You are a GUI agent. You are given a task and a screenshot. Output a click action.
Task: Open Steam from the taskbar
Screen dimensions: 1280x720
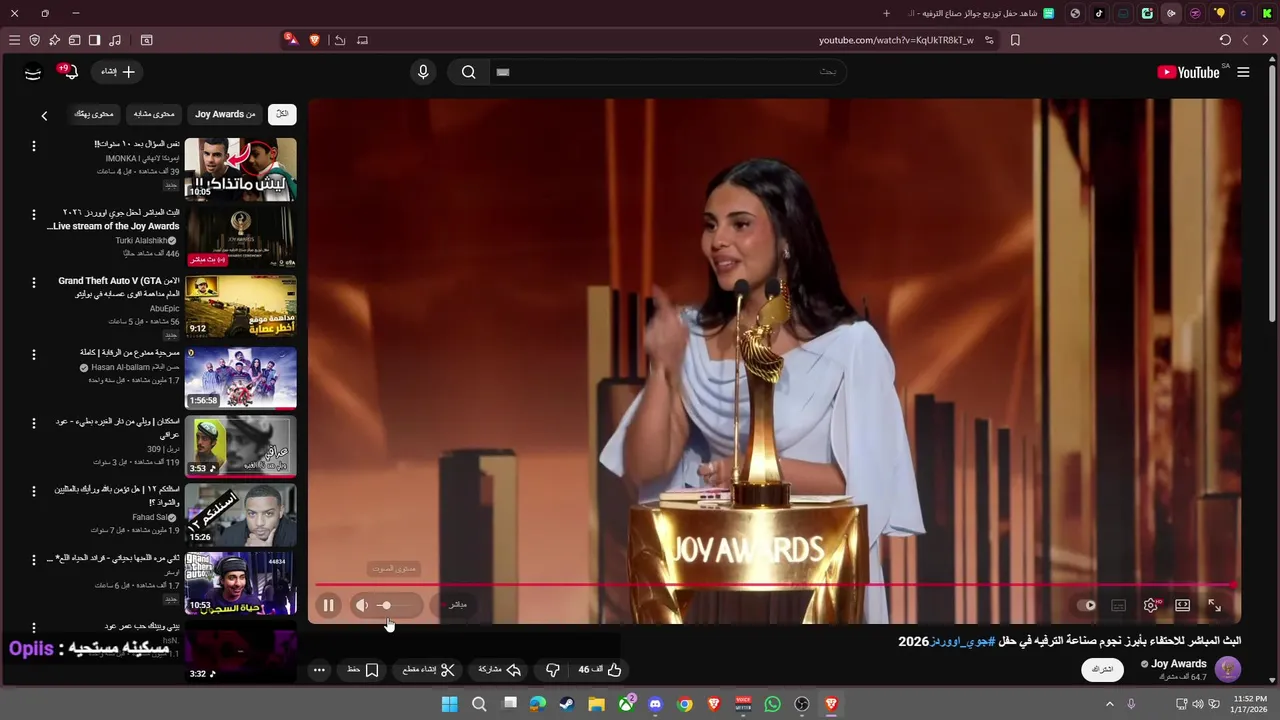(566, 704)
